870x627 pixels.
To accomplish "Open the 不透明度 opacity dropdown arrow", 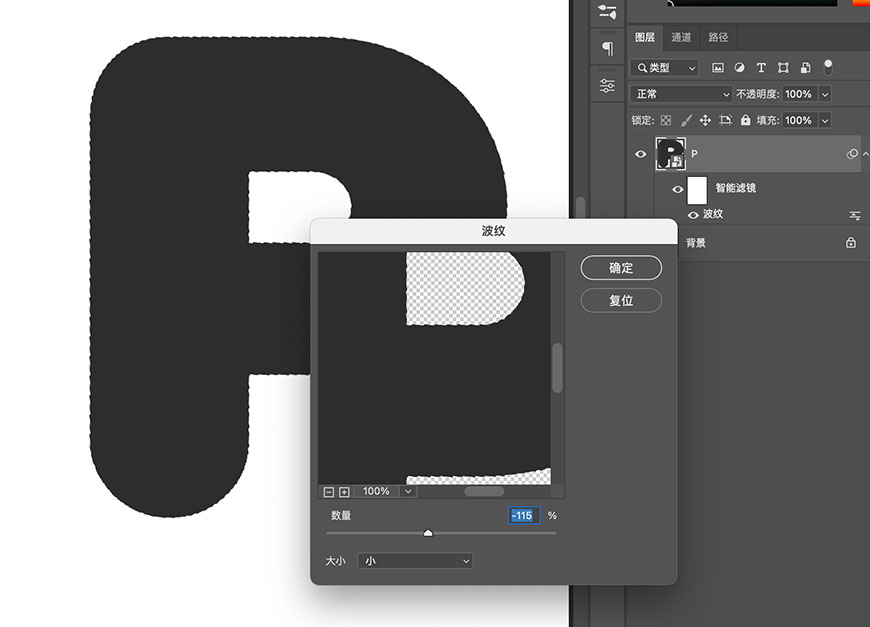I will point(825,94).
